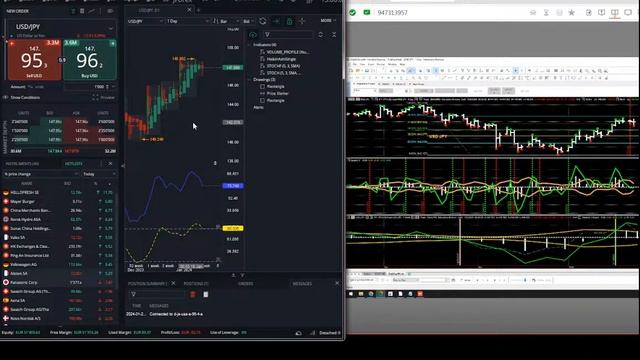The width and height of the screenshot is (640, 360).
Task: Click the remote window session ID 947313957
Action: pos(392,13)
